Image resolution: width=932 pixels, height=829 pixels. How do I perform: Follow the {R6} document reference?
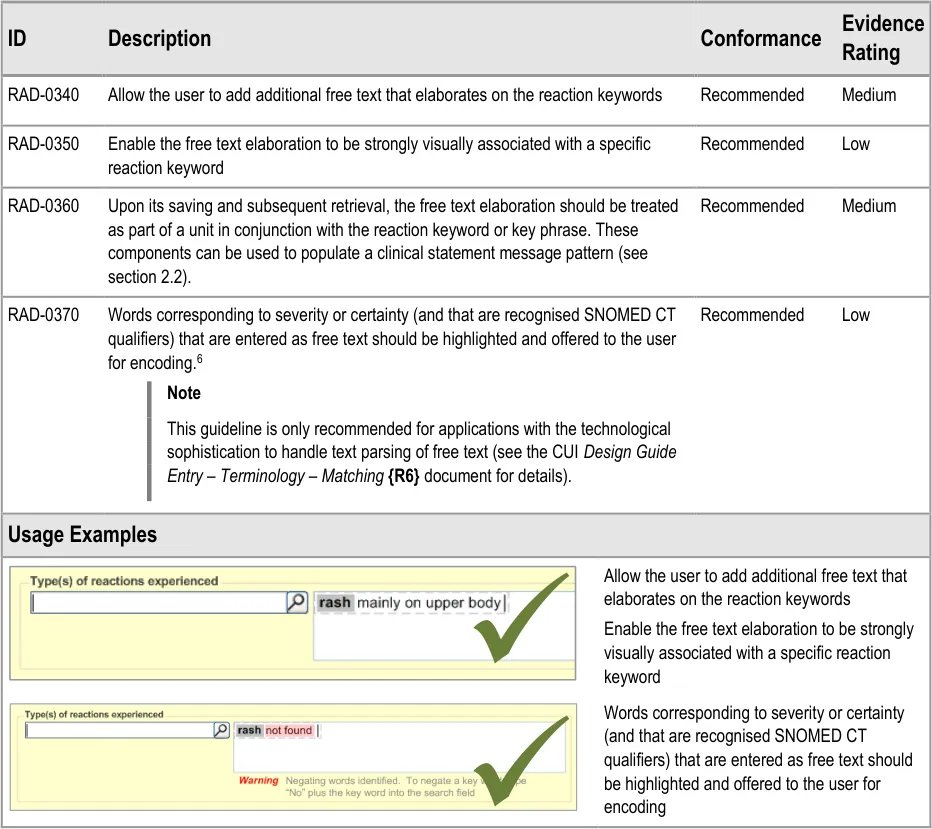403,476
